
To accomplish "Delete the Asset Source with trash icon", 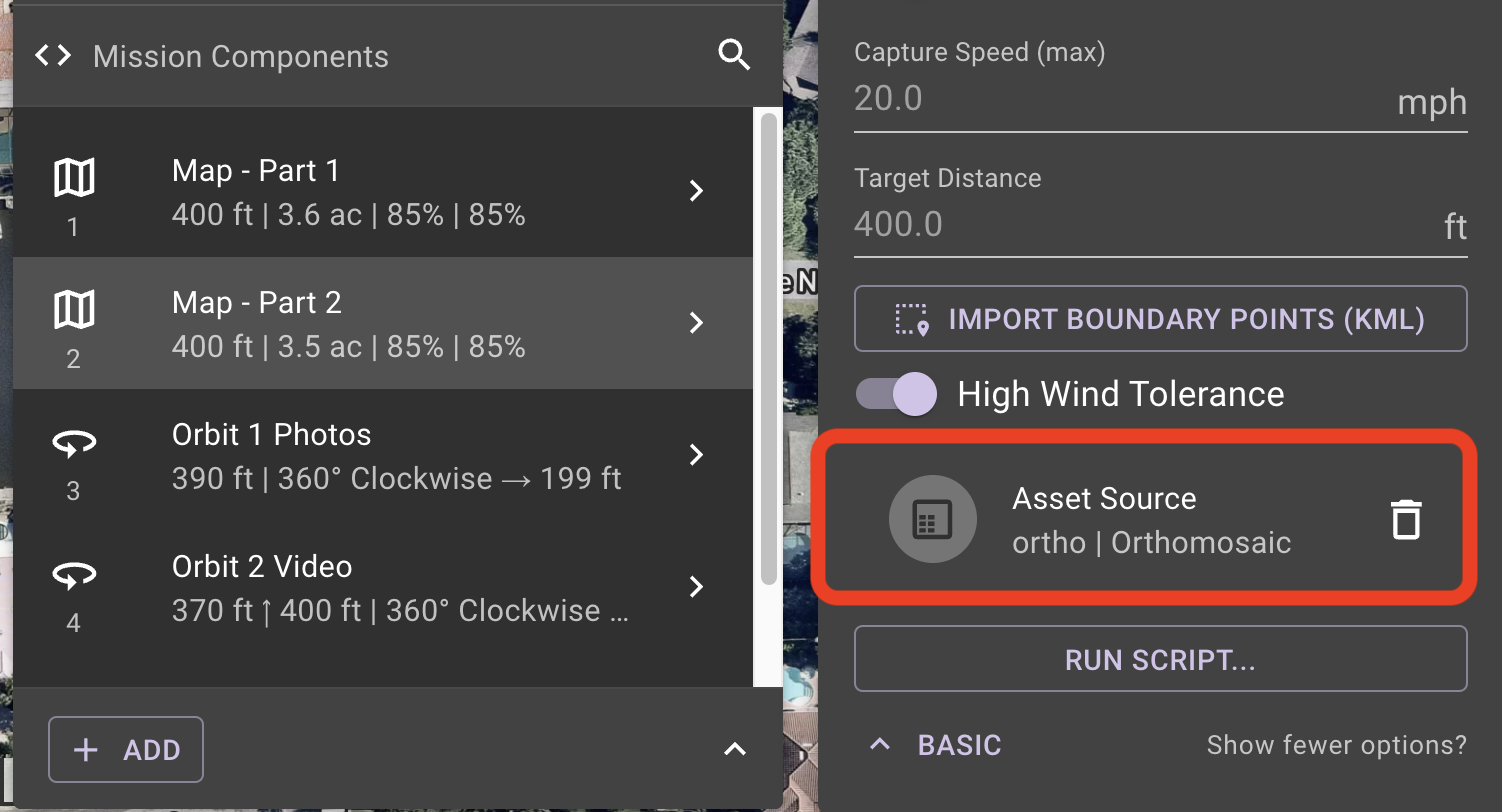I will [x=1406, y=520].
